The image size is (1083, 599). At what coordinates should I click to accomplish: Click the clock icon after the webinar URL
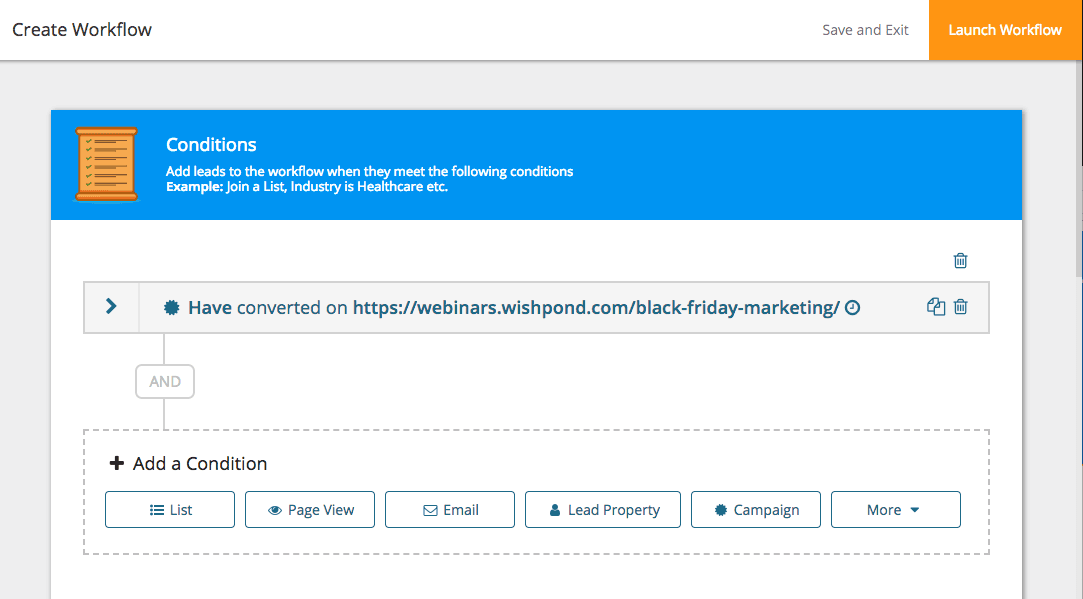[x=852, y=308]
